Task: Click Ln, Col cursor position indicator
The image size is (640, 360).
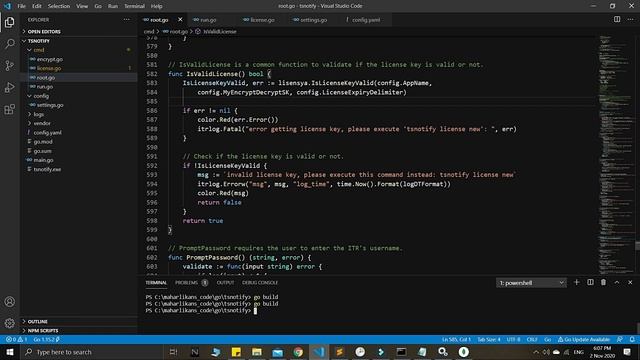Action: 456,339
